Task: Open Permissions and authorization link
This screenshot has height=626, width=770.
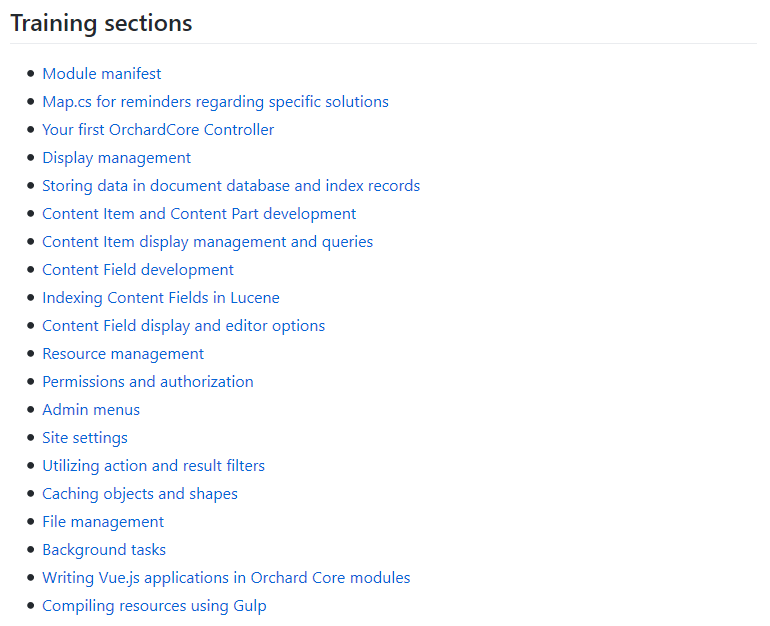Action: (148, 381)
